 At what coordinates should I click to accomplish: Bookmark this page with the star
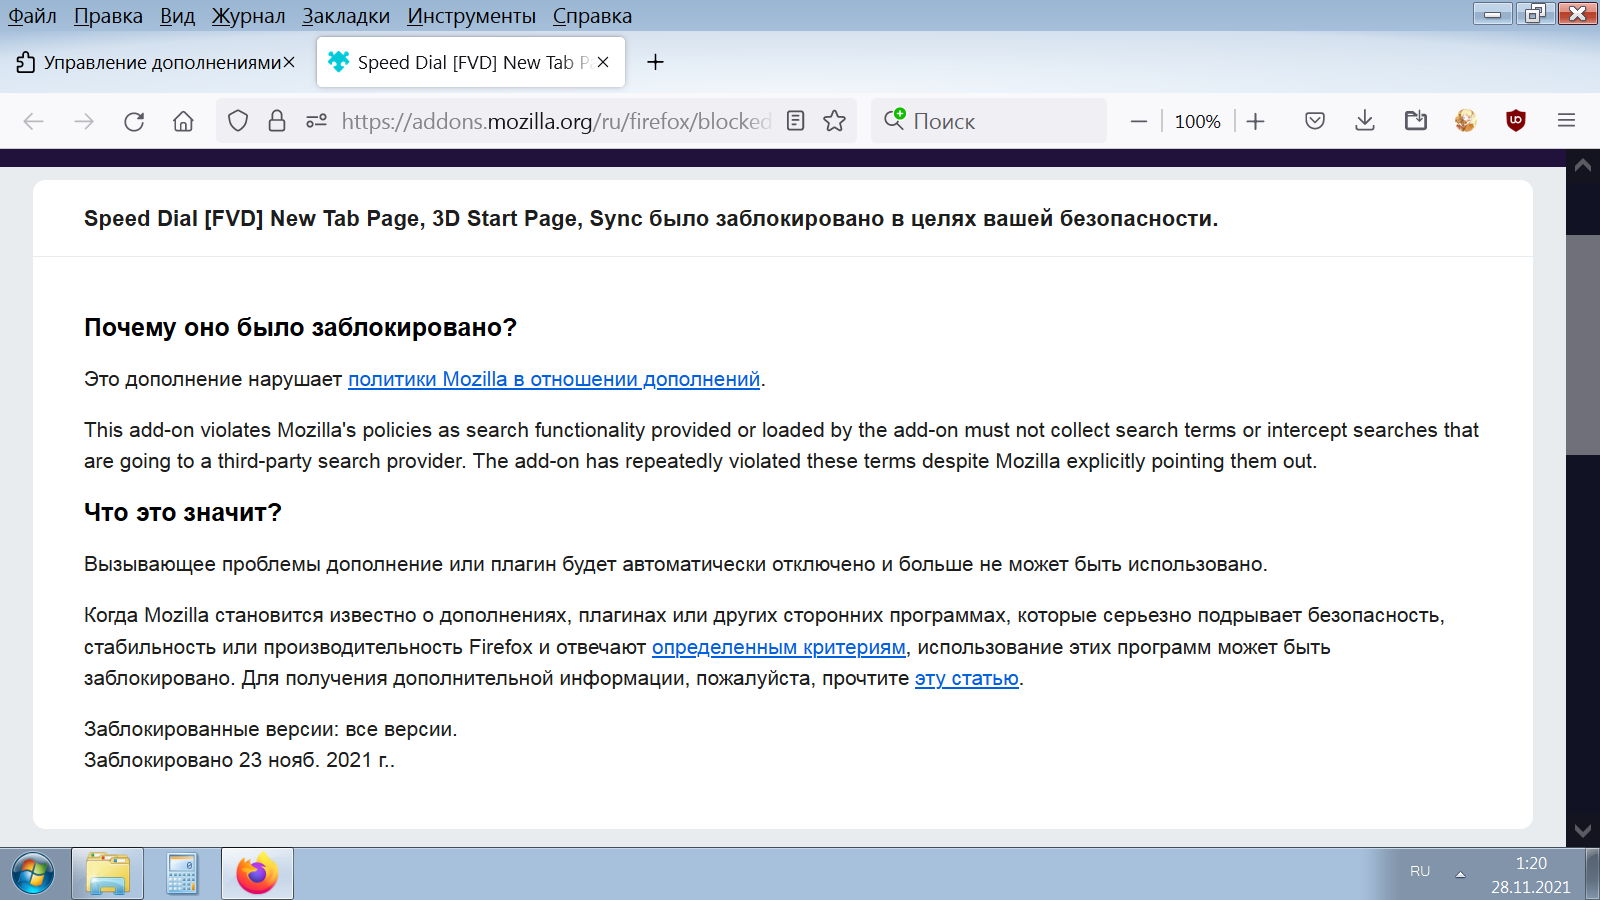tap(834, 121)
